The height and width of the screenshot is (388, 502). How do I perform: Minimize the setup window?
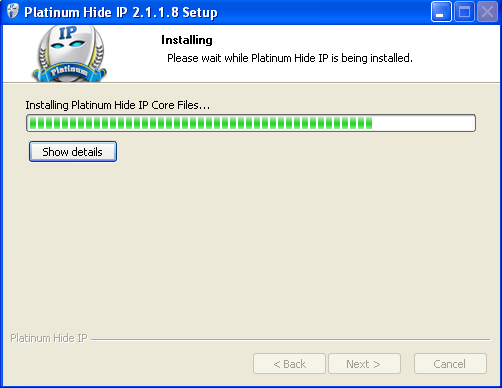coord(441,12)
